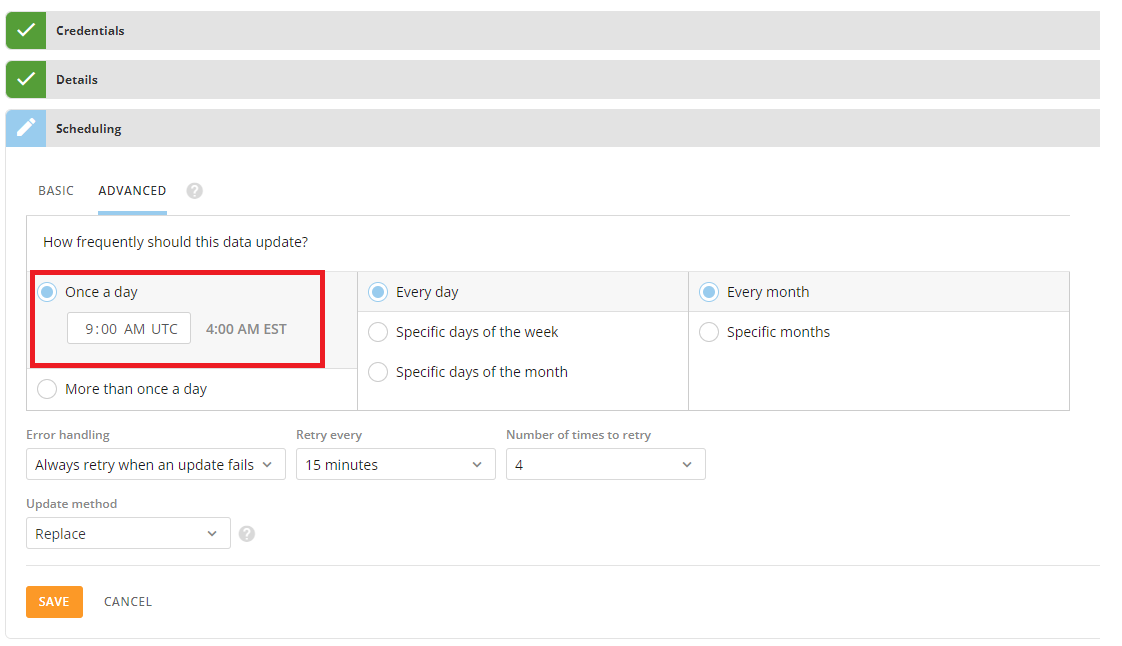Open the help icon beside Update method
1122x646 pixels.
point(246,533)
